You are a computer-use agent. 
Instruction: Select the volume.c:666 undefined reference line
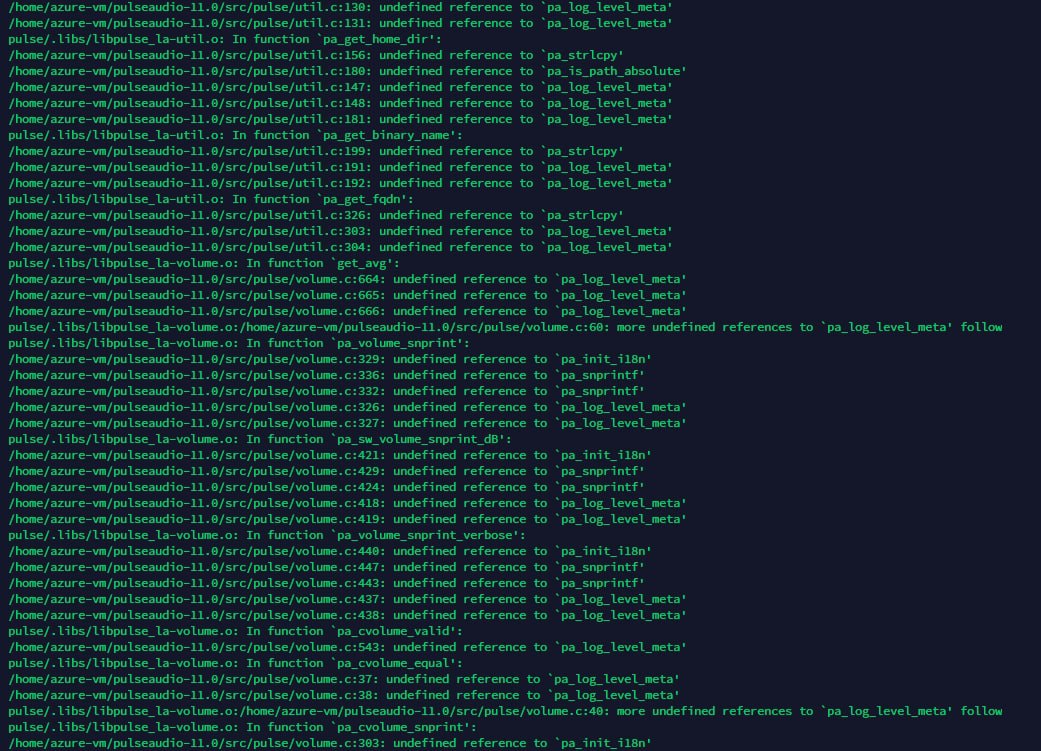(347, 311)
